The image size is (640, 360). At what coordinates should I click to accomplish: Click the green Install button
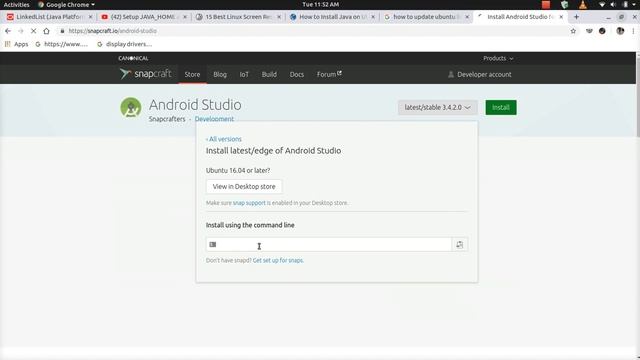click(501, 107)
